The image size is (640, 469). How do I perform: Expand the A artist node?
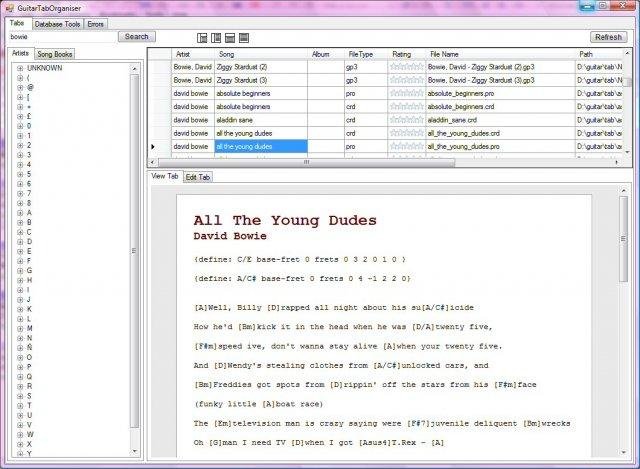click(x=20, y=213)
